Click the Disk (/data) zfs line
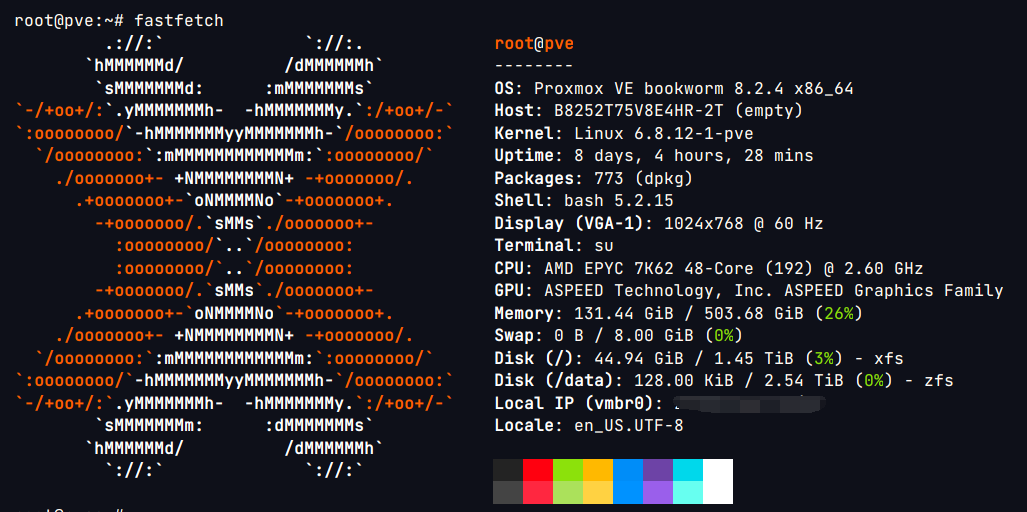The width and height of the screenshot is (1027, 512). pyautogui.click(x=724, y=380)
